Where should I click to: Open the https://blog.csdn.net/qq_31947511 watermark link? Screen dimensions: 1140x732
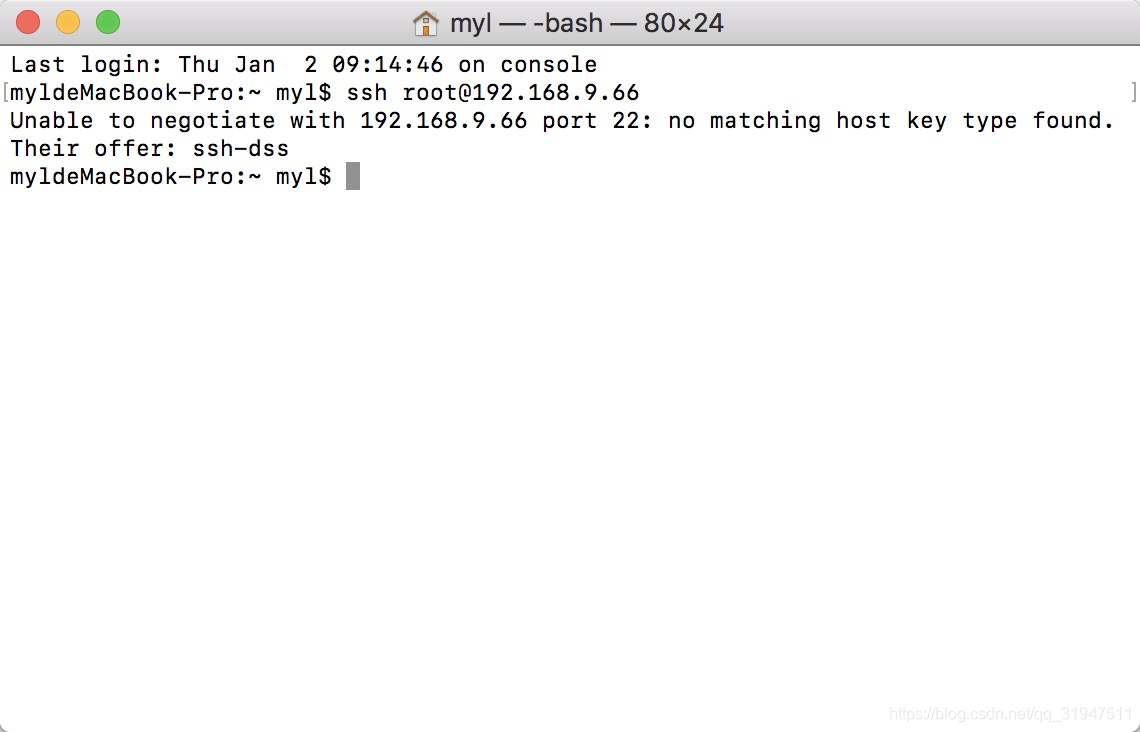(1010, 716)
